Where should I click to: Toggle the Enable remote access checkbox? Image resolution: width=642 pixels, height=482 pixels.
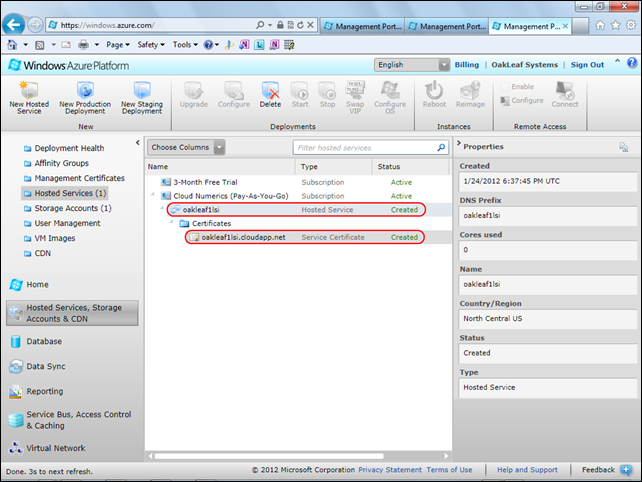pyautogui.click(x=504, y=87)
